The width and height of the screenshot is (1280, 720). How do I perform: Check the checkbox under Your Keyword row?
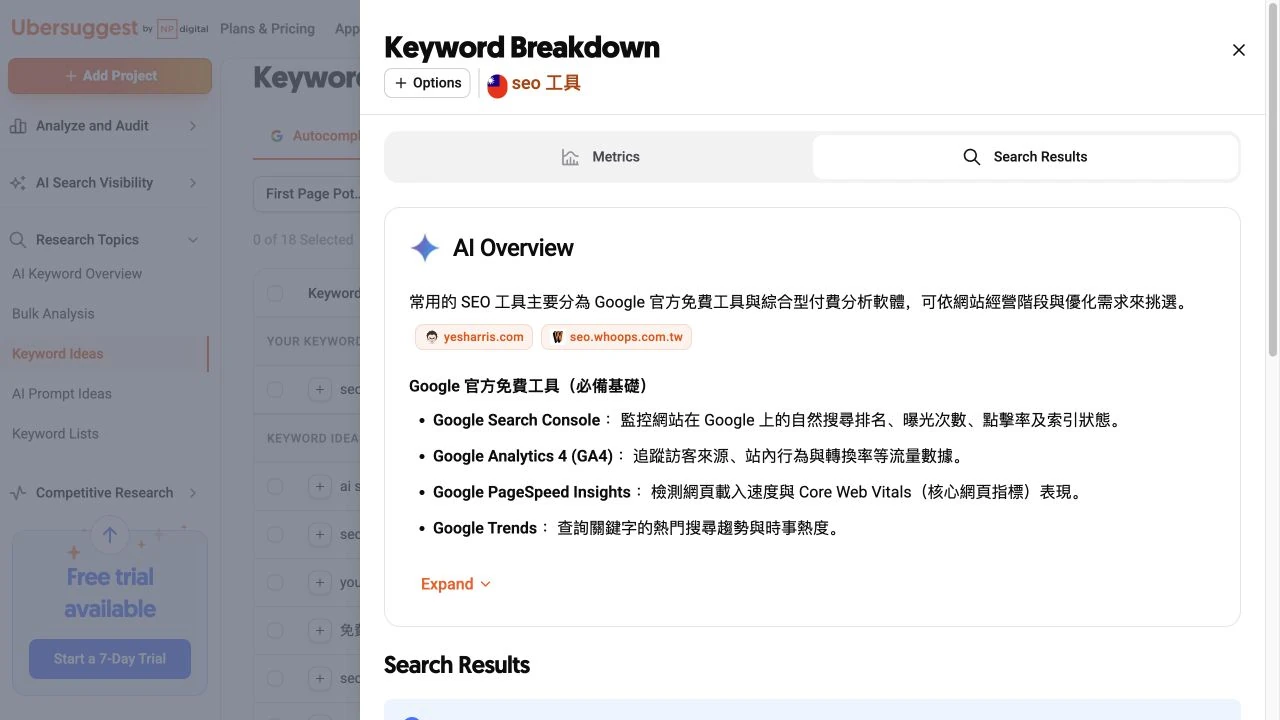point(275,389)
